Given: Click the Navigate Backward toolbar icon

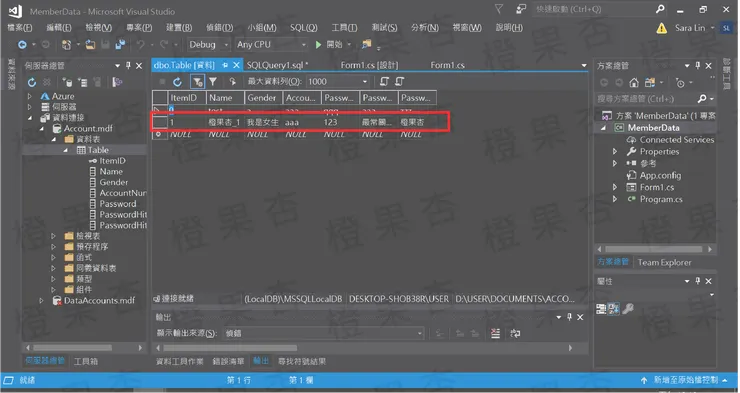Looking at the screenshot, I should pyautogui.click(x=22, y=44).
